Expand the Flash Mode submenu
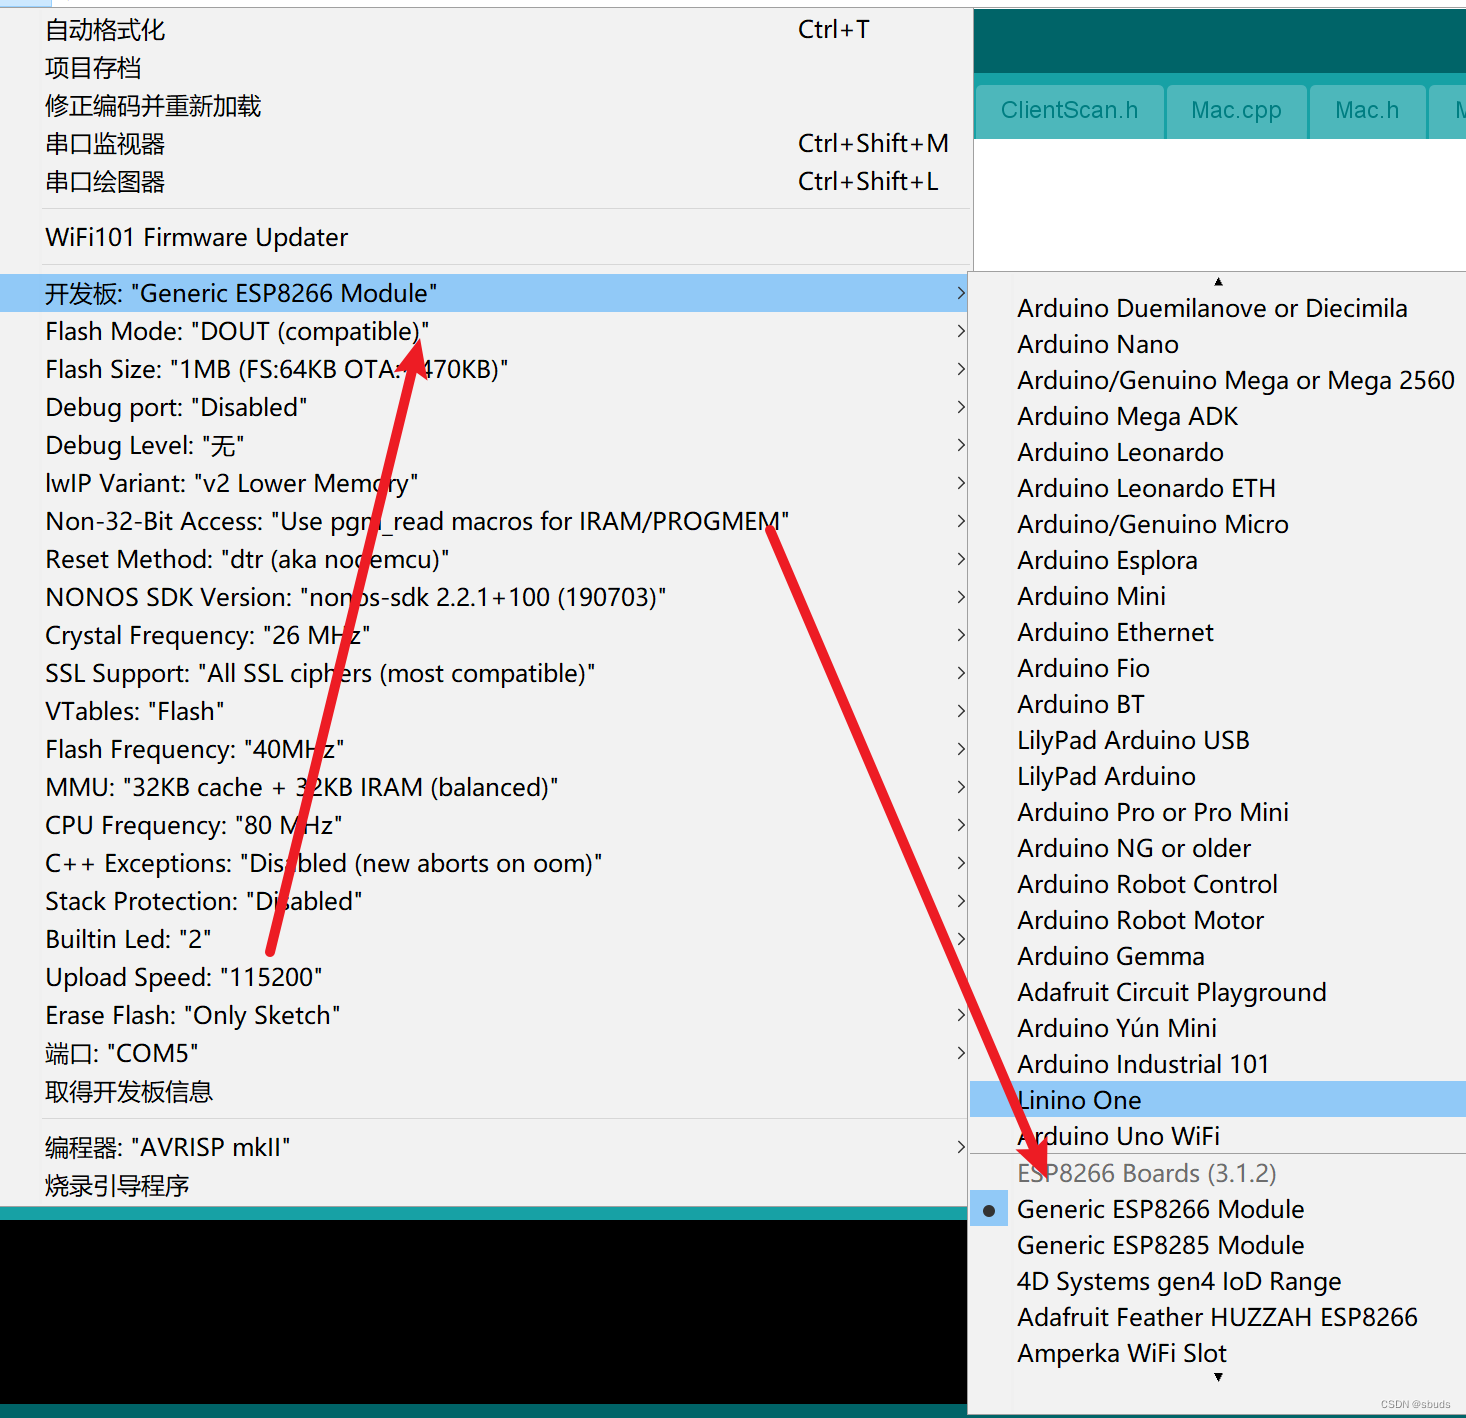Screen dimensions: 1466x1418 (237, 331)
